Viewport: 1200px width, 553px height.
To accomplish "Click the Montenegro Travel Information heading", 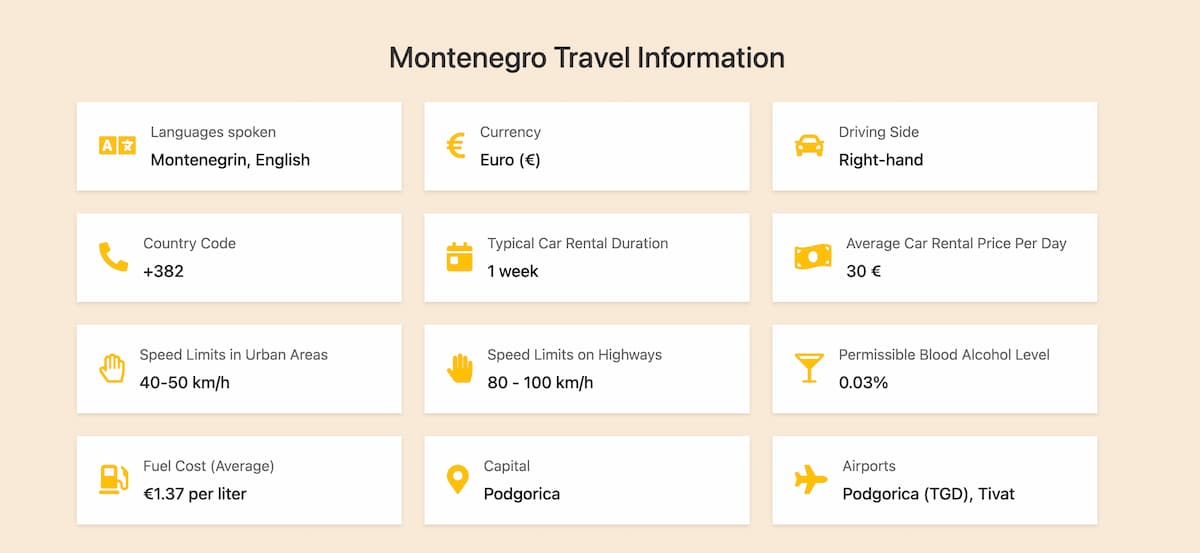I will coord(587,57).
